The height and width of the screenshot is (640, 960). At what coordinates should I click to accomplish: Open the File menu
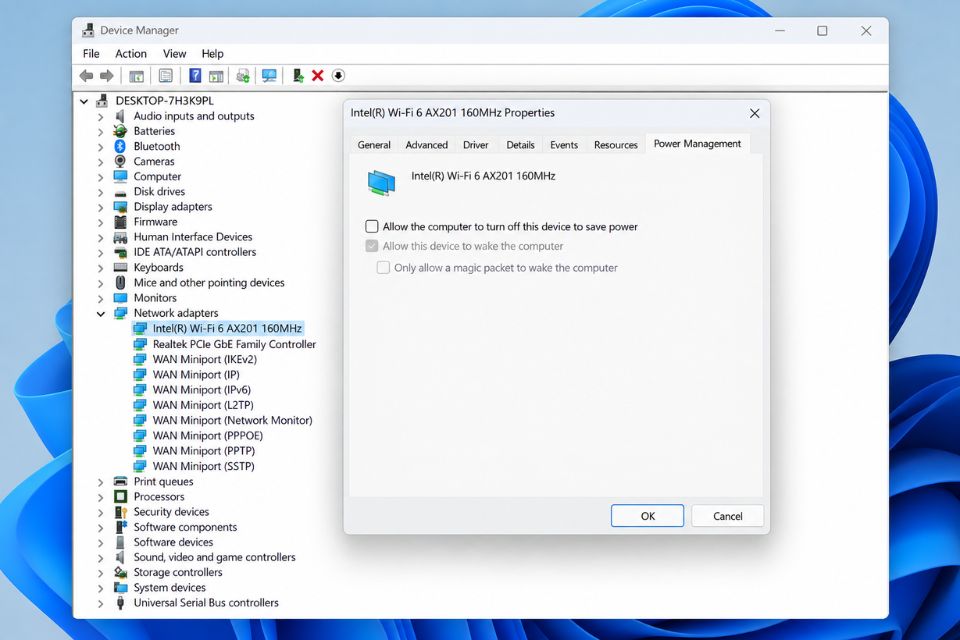[91, 54]
